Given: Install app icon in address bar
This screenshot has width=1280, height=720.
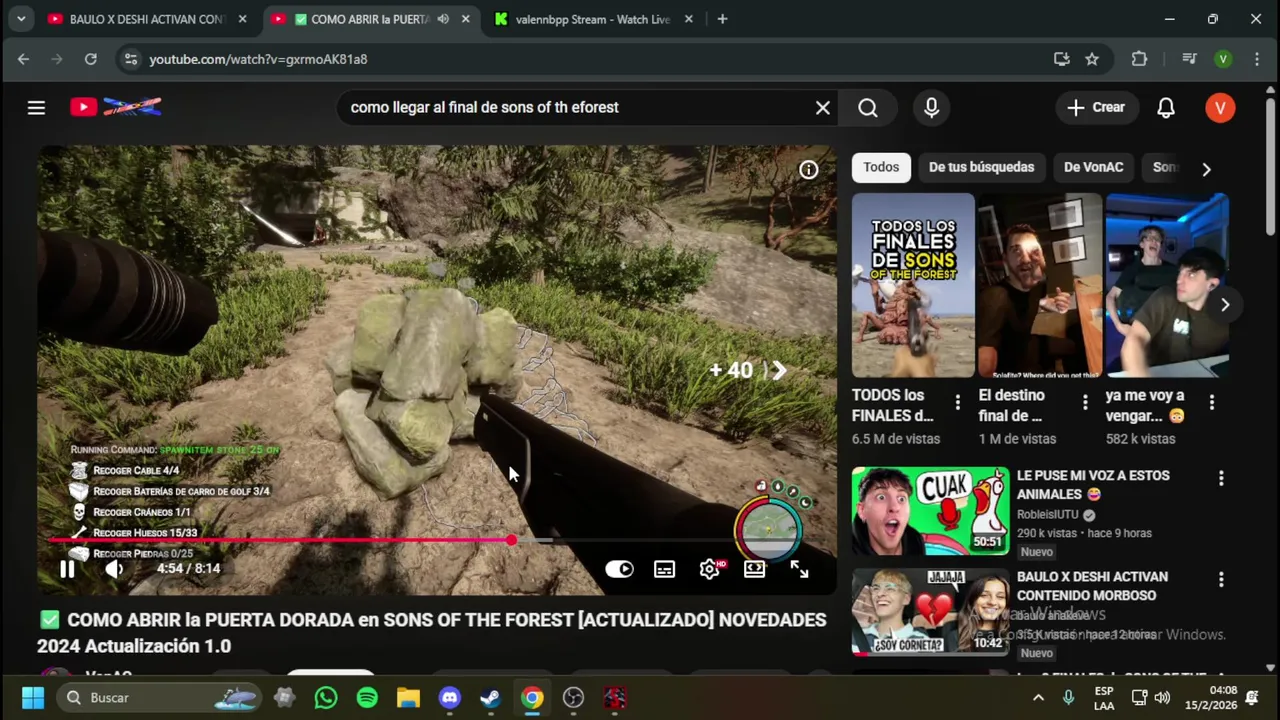Looking at the screenshot, I should [1061, 59].
